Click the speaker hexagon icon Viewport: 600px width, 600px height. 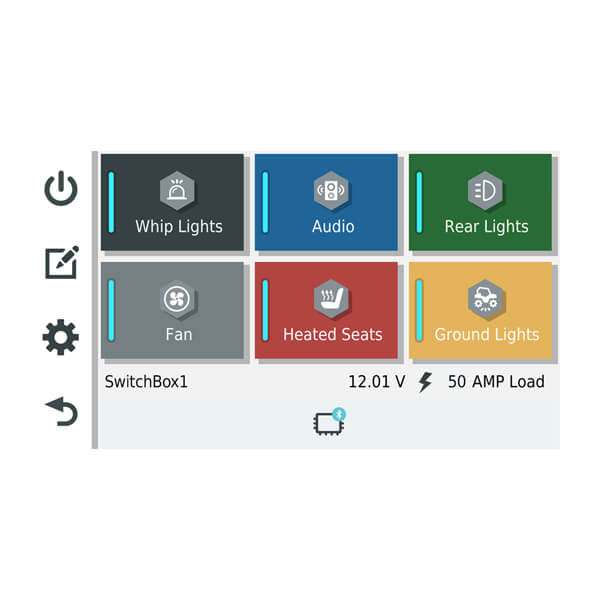331,191
